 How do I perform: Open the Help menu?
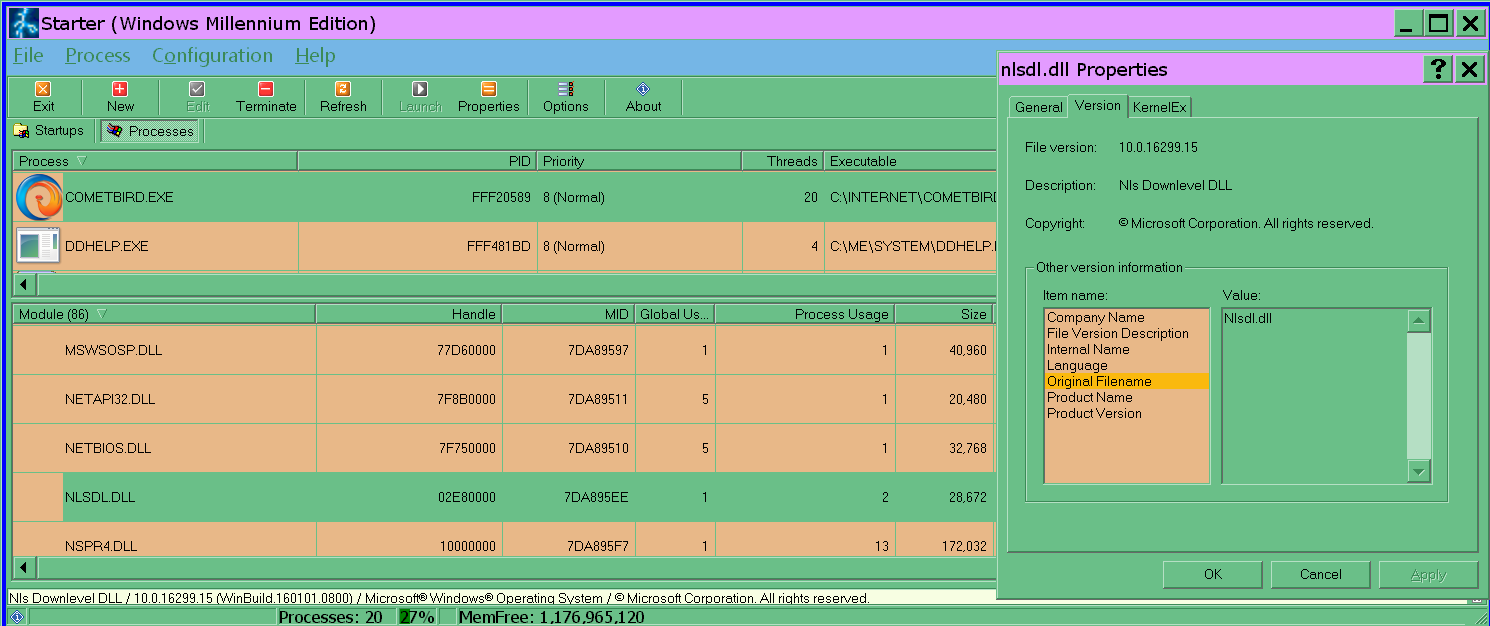point(315,56)
